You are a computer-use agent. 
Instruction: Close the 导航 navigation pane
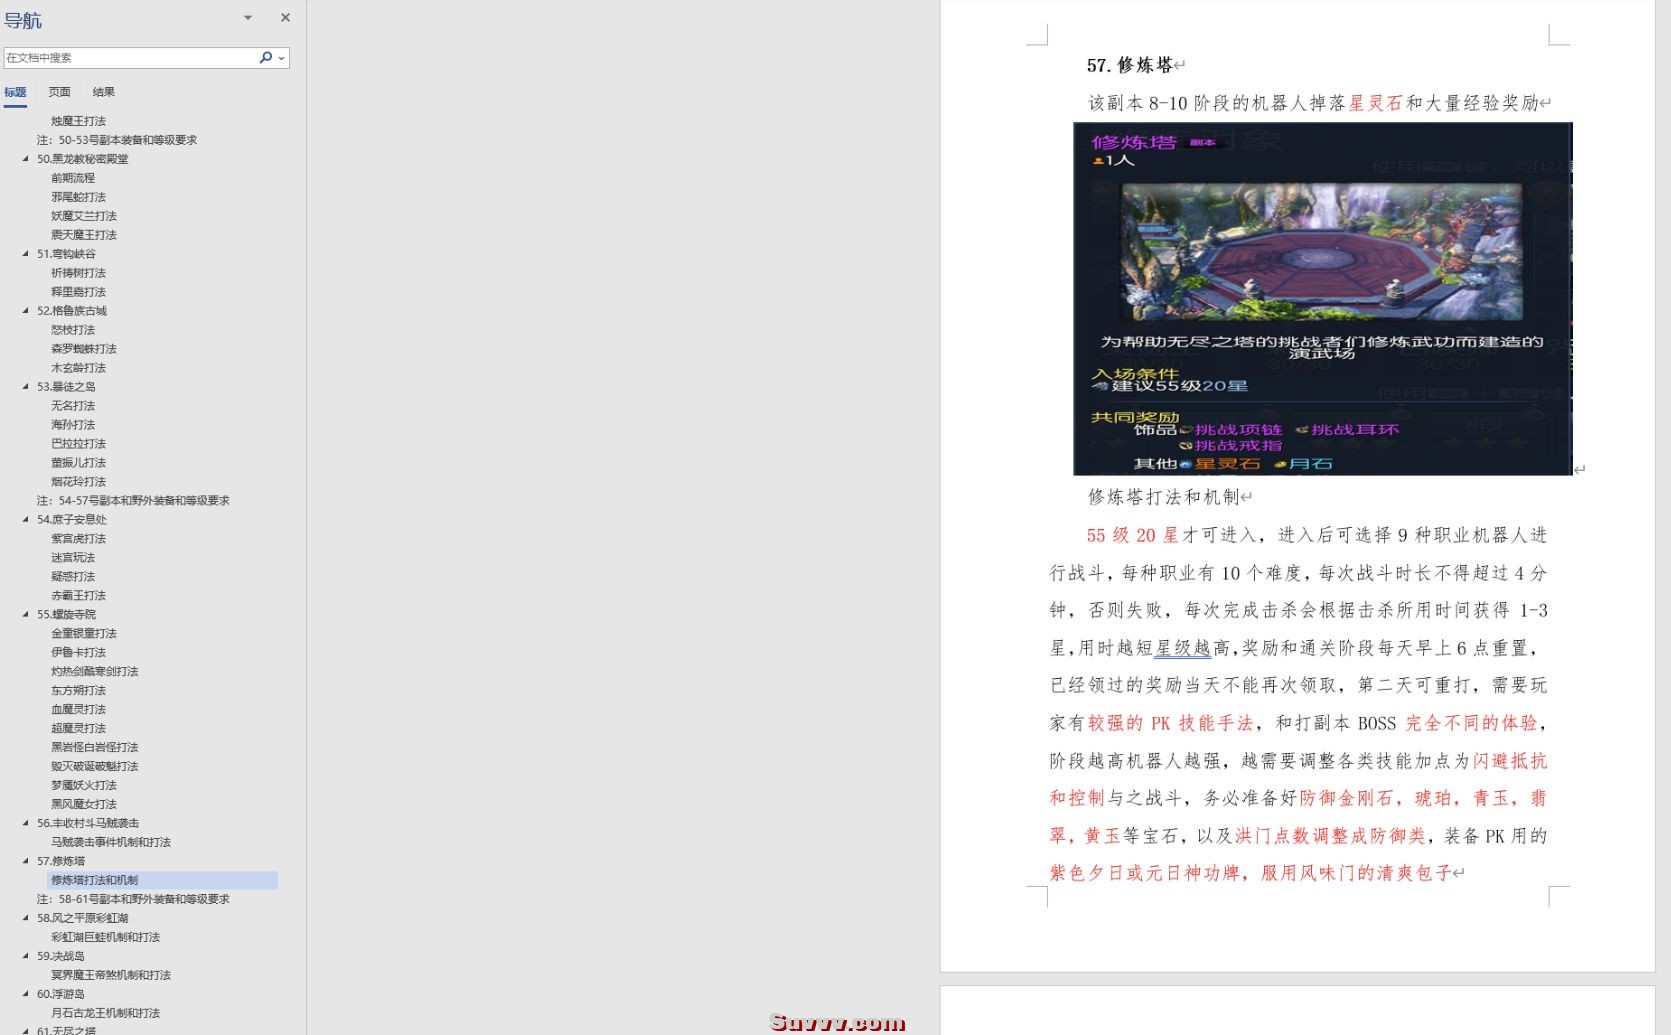(x=285, y=18)
